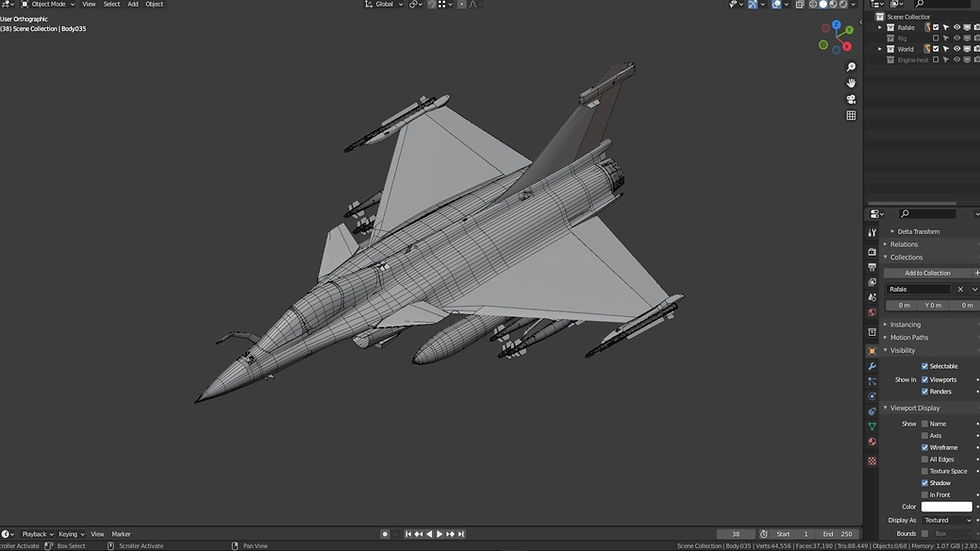Open the viewport View menu
This screenshot has height=551, width=980.
(89, 4)
